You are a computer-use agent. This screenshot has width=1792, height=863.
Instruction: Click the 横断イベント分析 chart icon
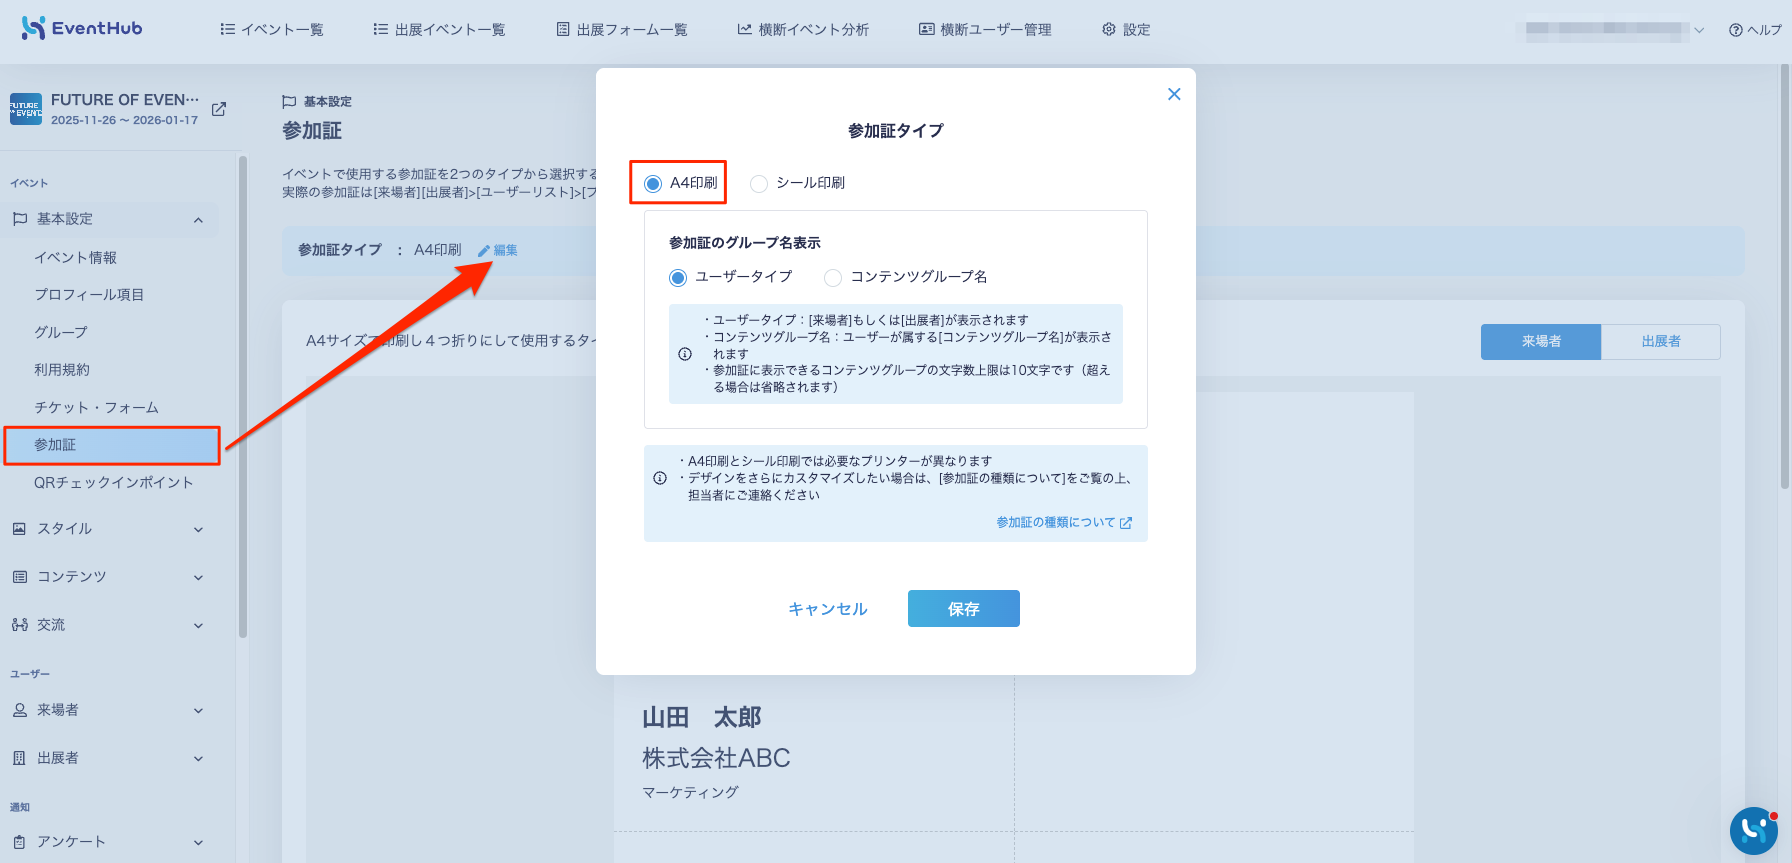[x=744, y=29]
